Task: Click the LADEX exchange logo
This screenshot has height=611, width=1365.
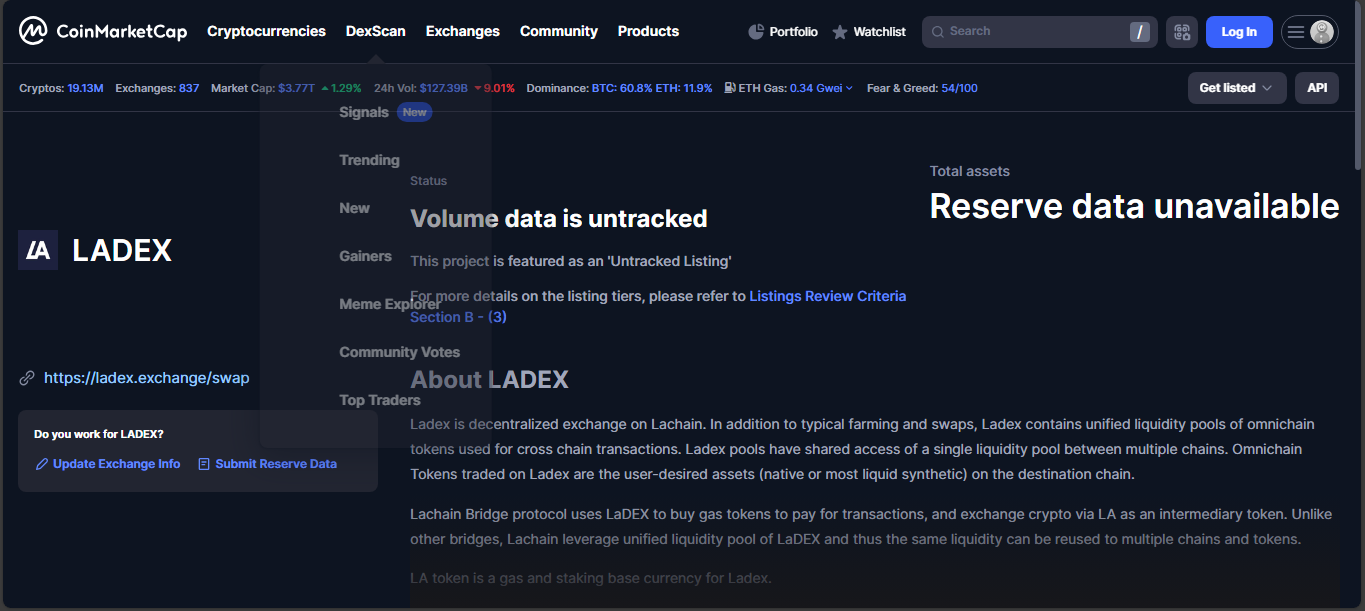Action: click(x=38, y=250)
